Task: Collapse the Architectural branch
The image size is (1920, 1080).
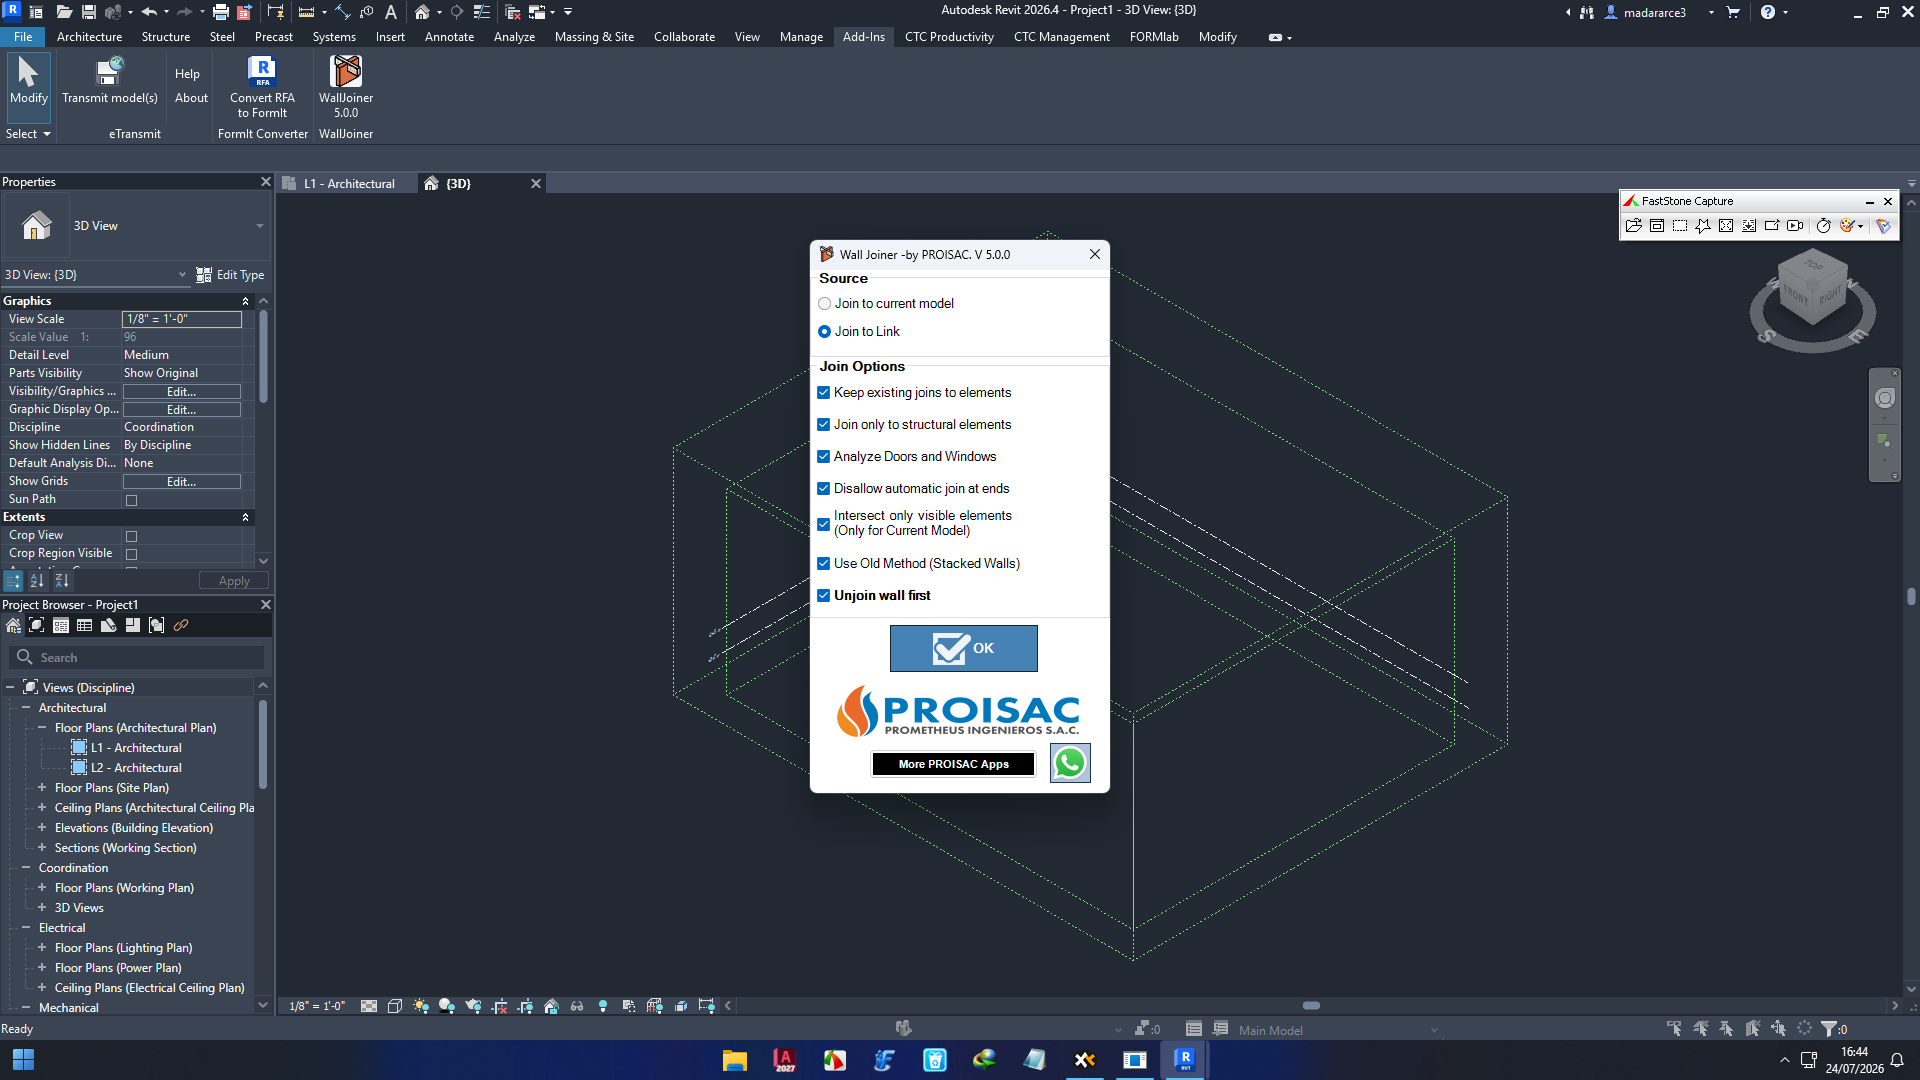Action: [x=26, y=708]
